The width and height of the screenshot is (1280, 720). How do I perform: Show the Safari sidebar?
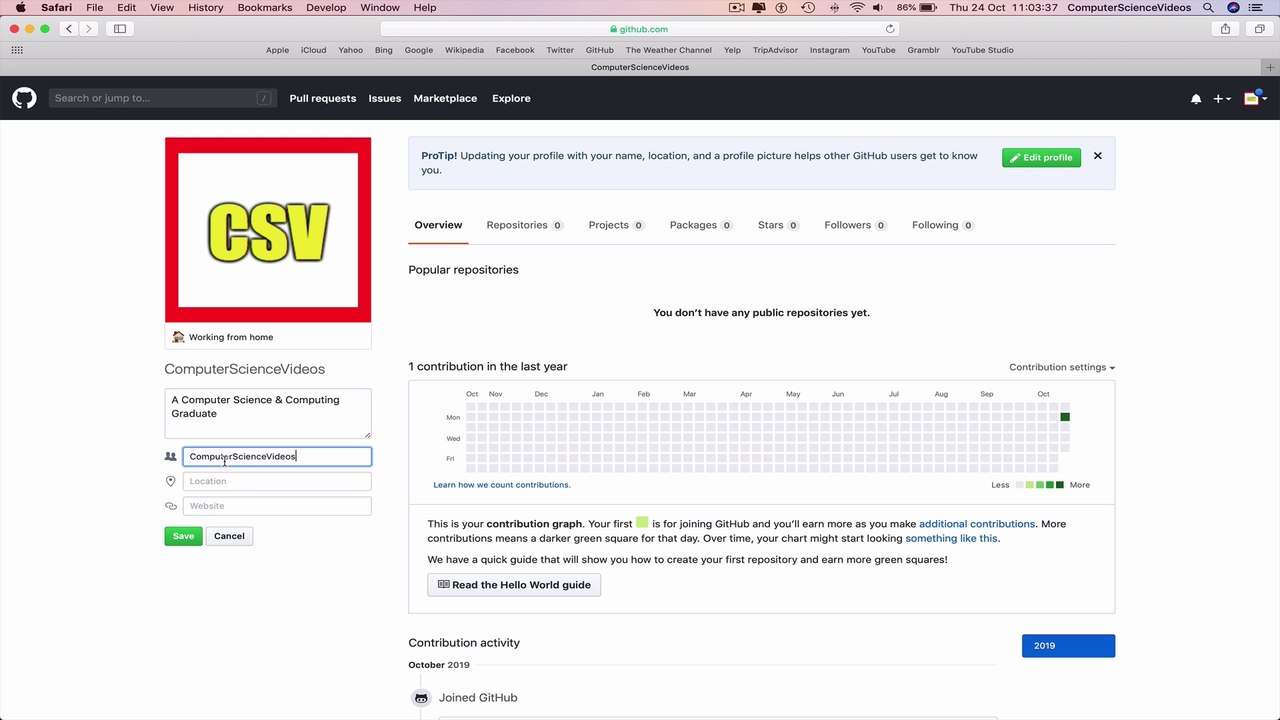click(120, 29)
